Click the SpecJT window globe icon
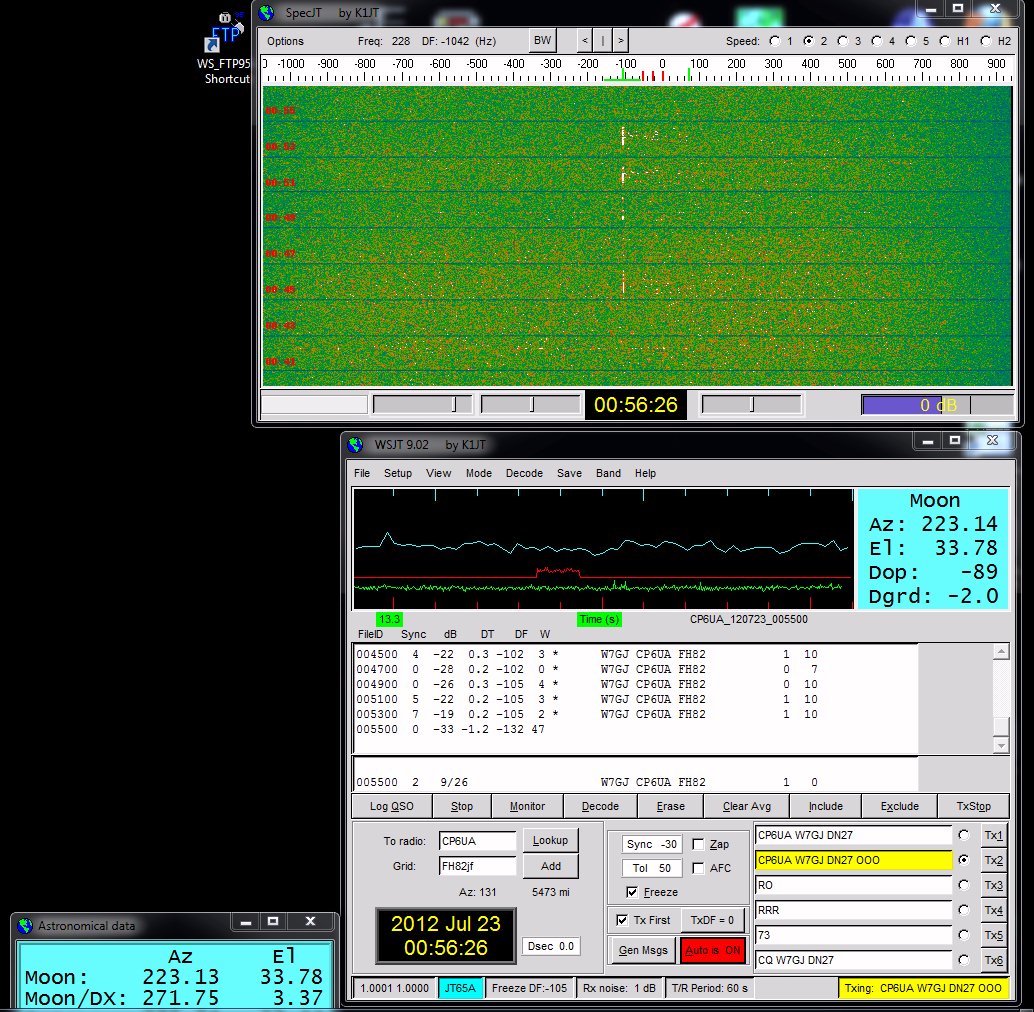 click(x=266, y=14)
